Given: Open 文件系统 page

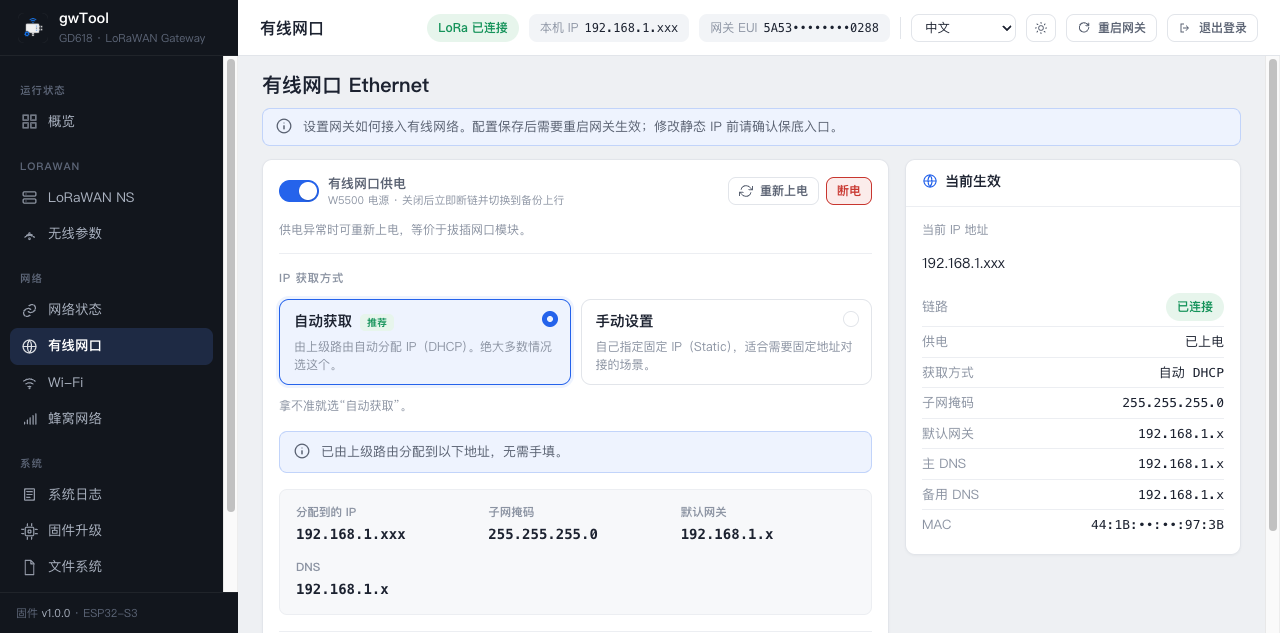Looking at the screenshot, I should 111,566.
